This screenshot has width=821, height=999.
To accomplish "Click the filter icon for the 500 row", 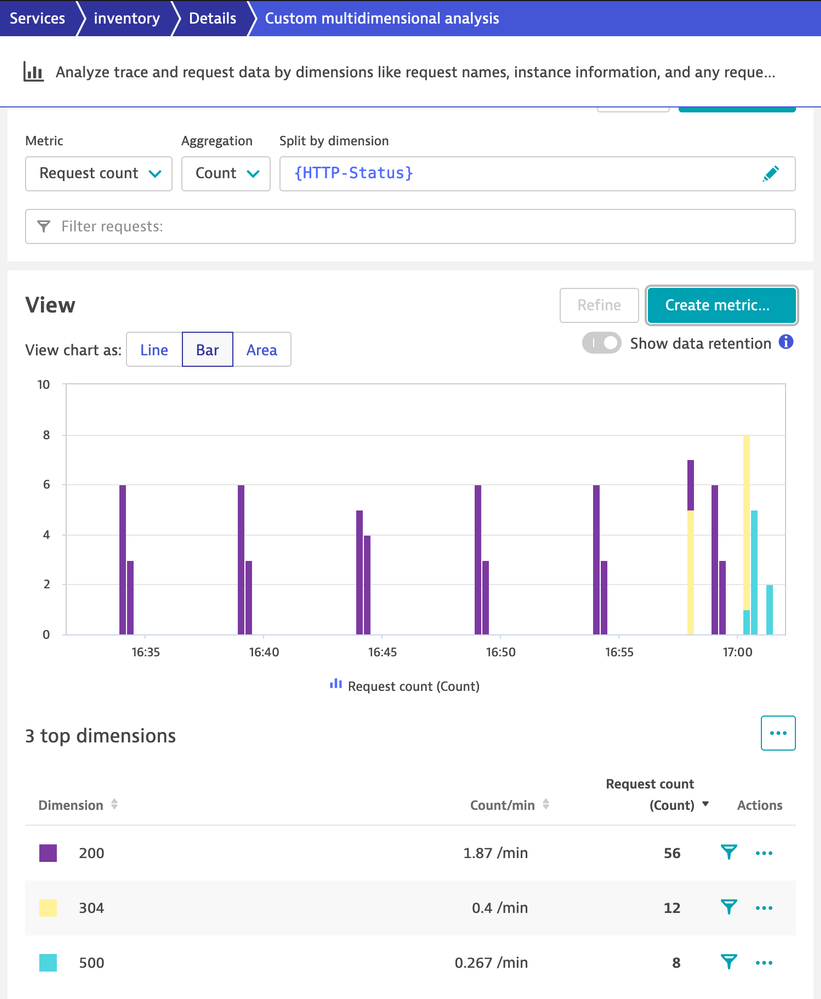I will (729, 963).
